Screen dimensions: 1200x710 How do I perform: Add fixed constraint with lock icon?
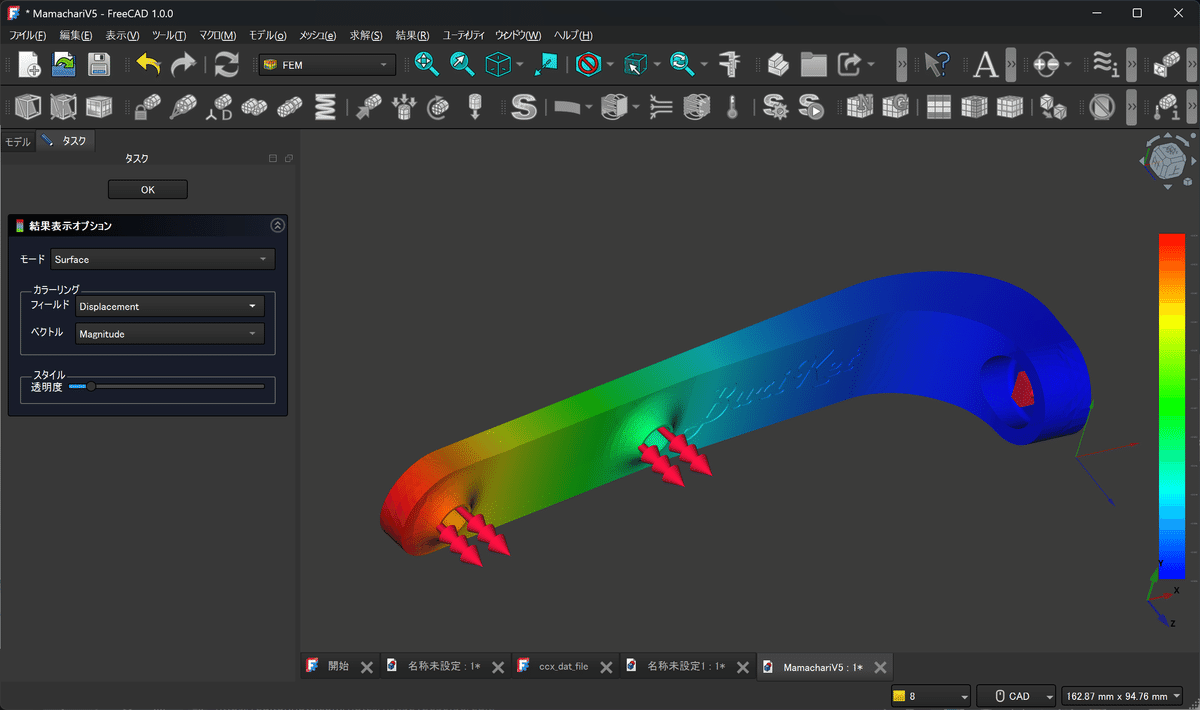coord(148,106)
